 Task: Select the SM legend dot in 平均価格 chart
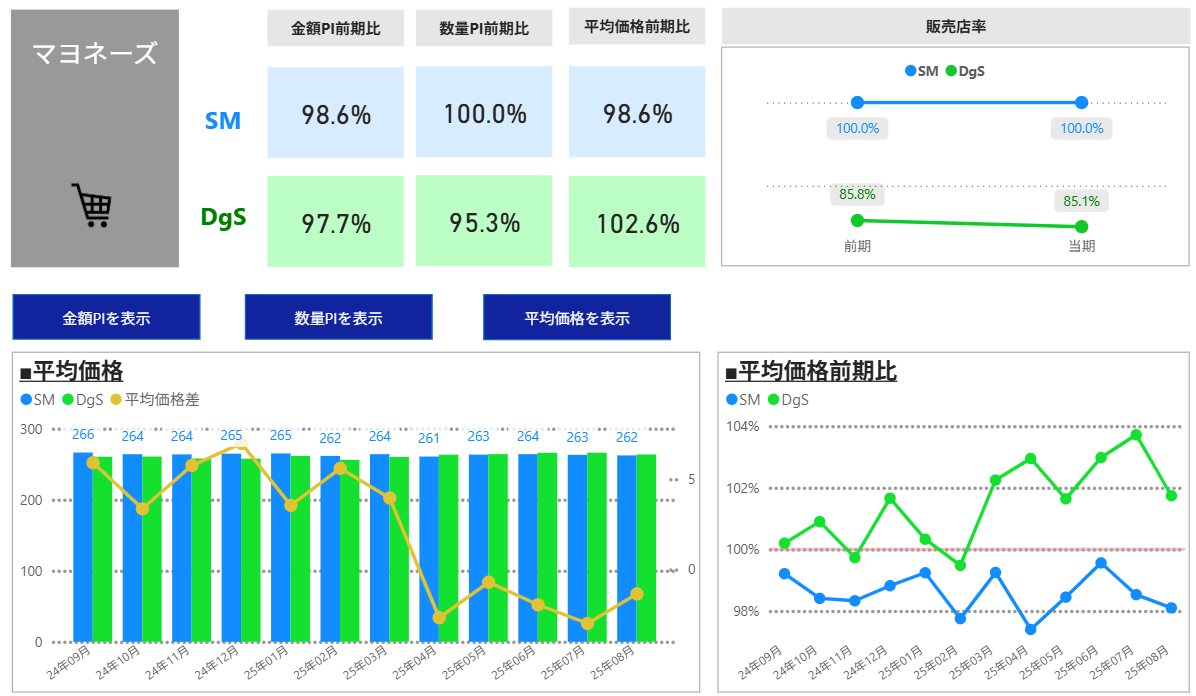coord(26,400)
